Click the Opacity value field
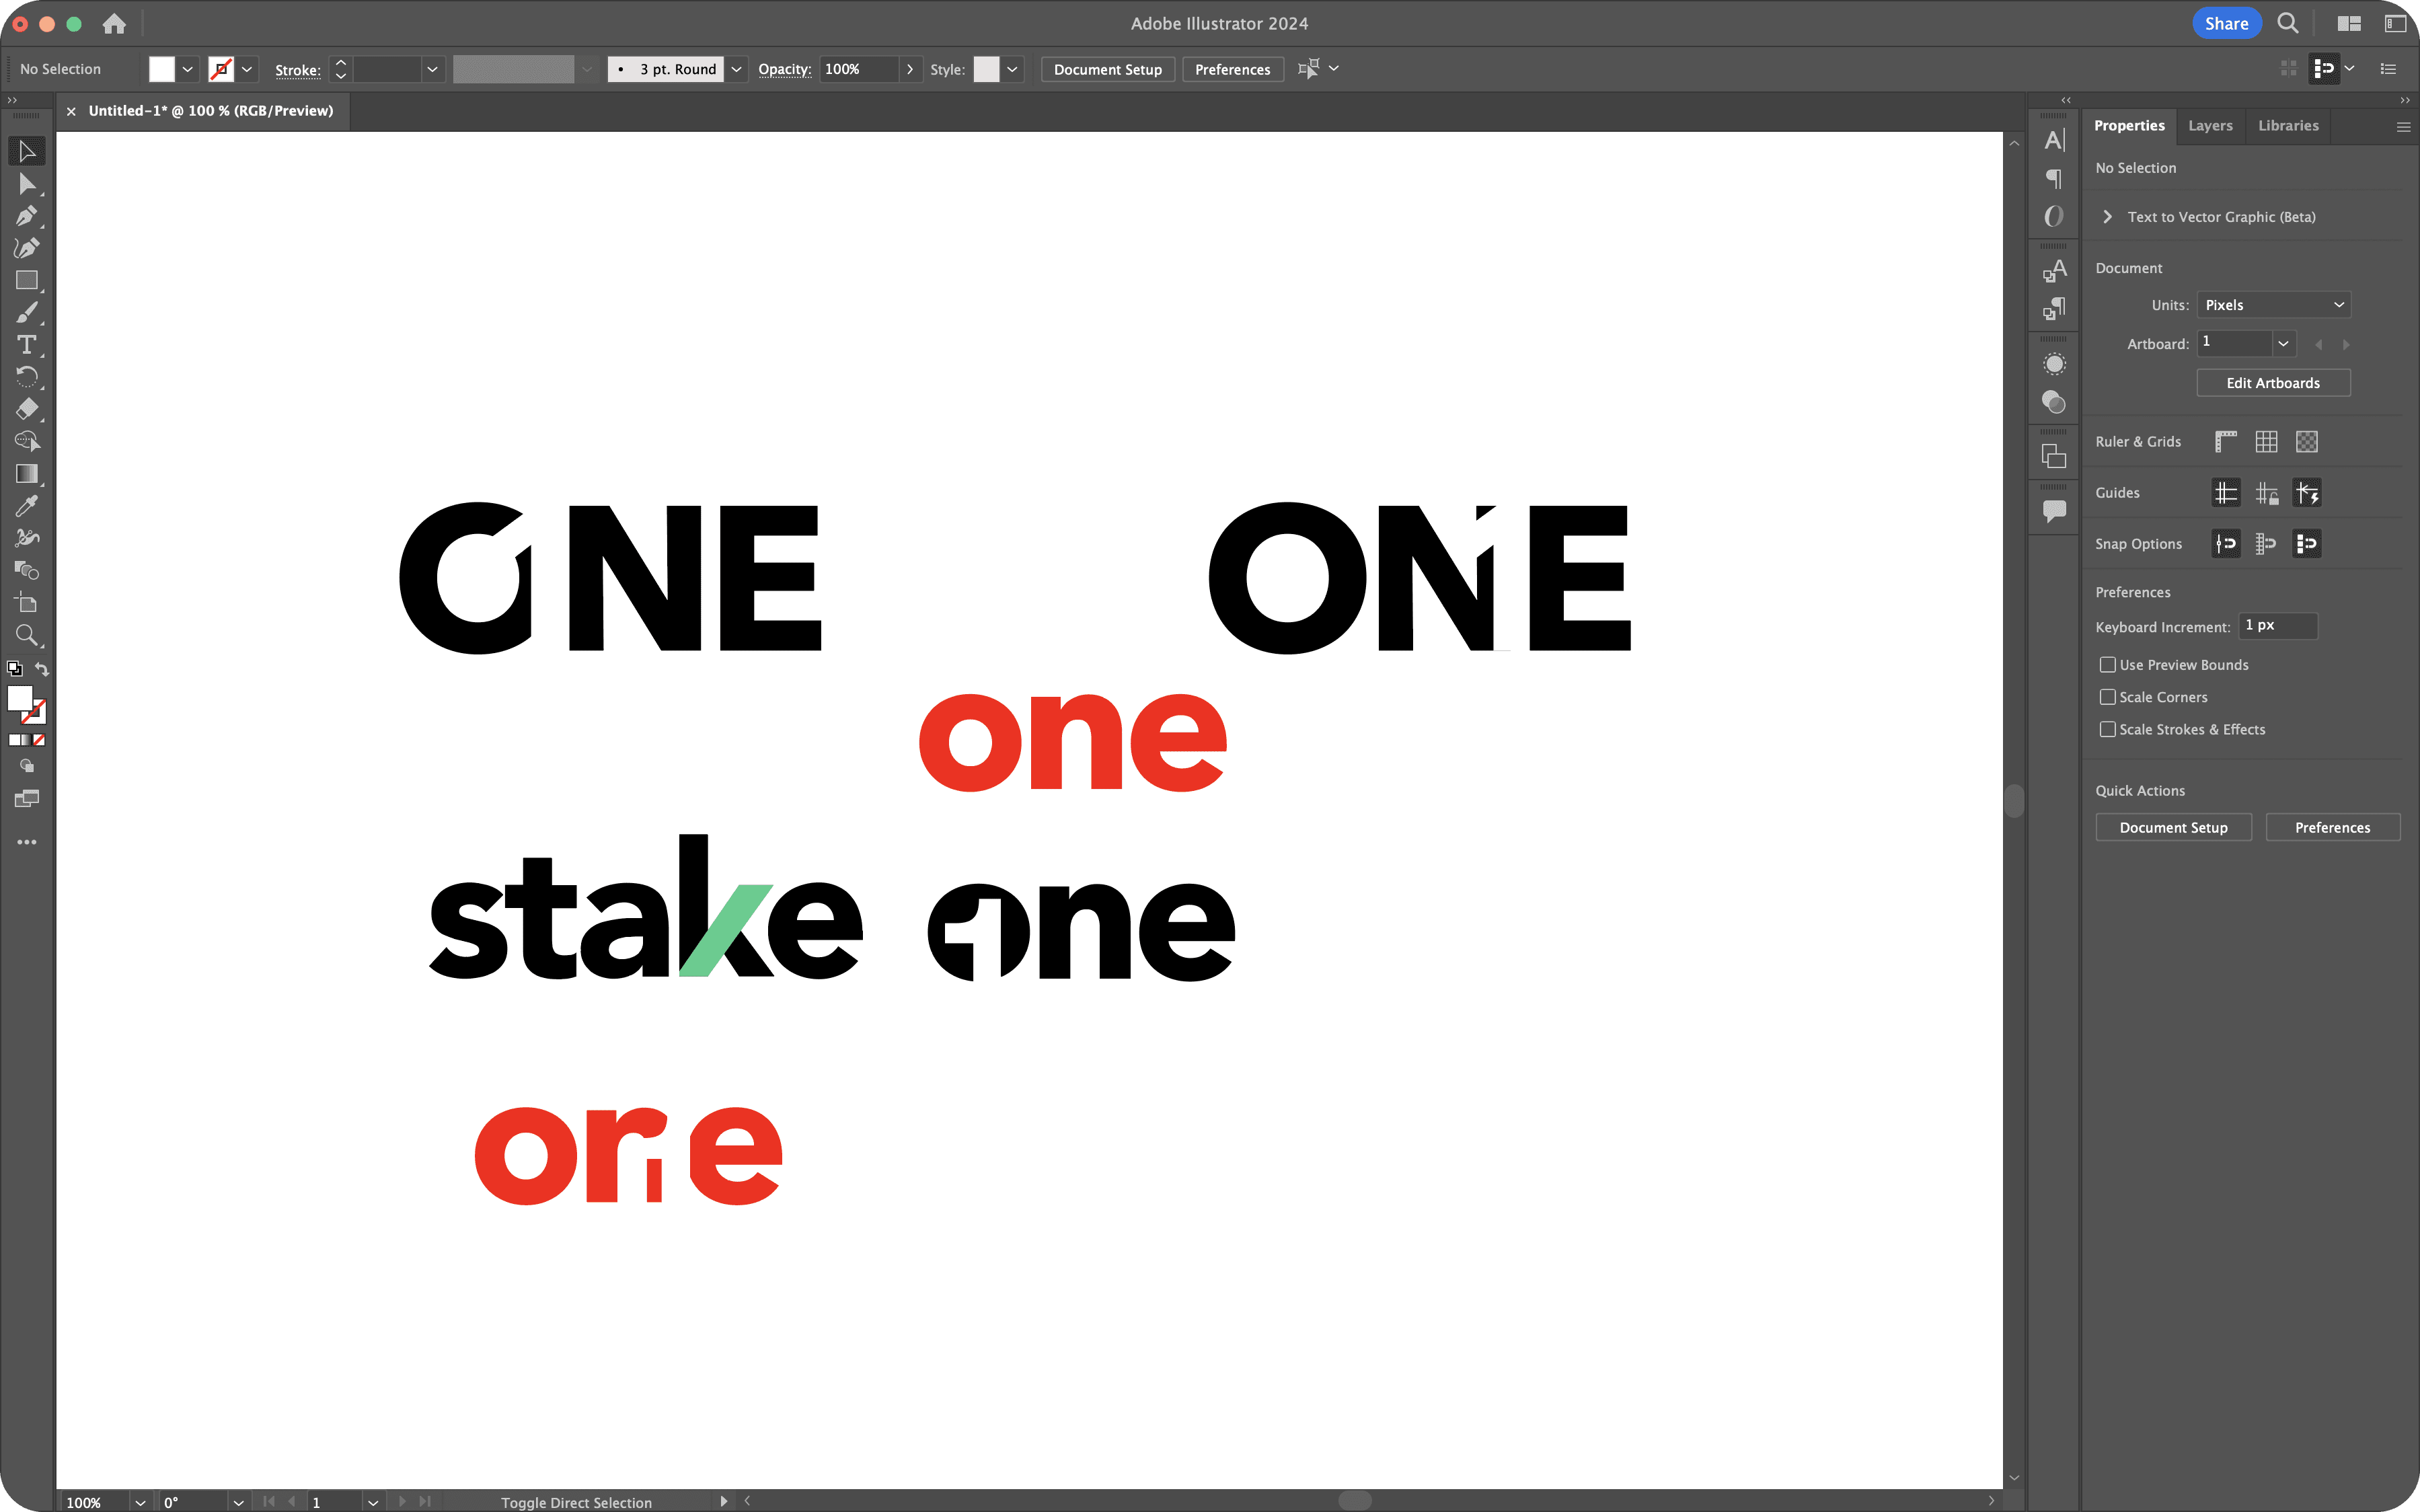 click(859, 69)
